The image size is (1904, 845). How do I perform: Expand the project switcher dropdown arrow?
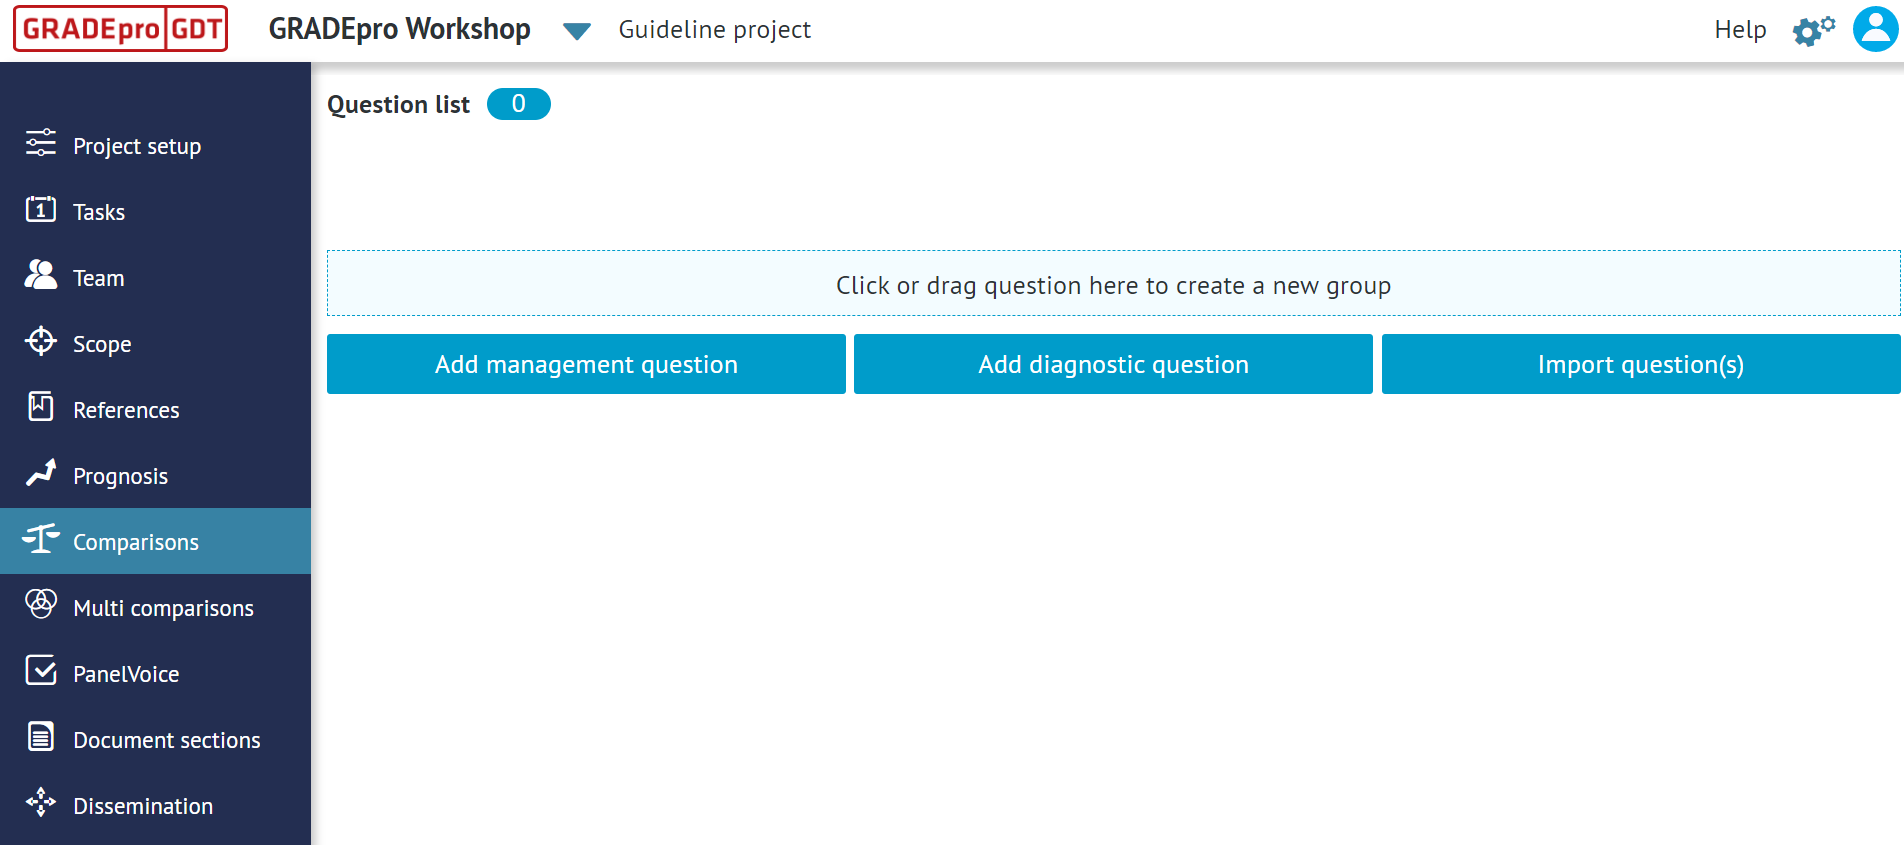(x=576, y=31)
